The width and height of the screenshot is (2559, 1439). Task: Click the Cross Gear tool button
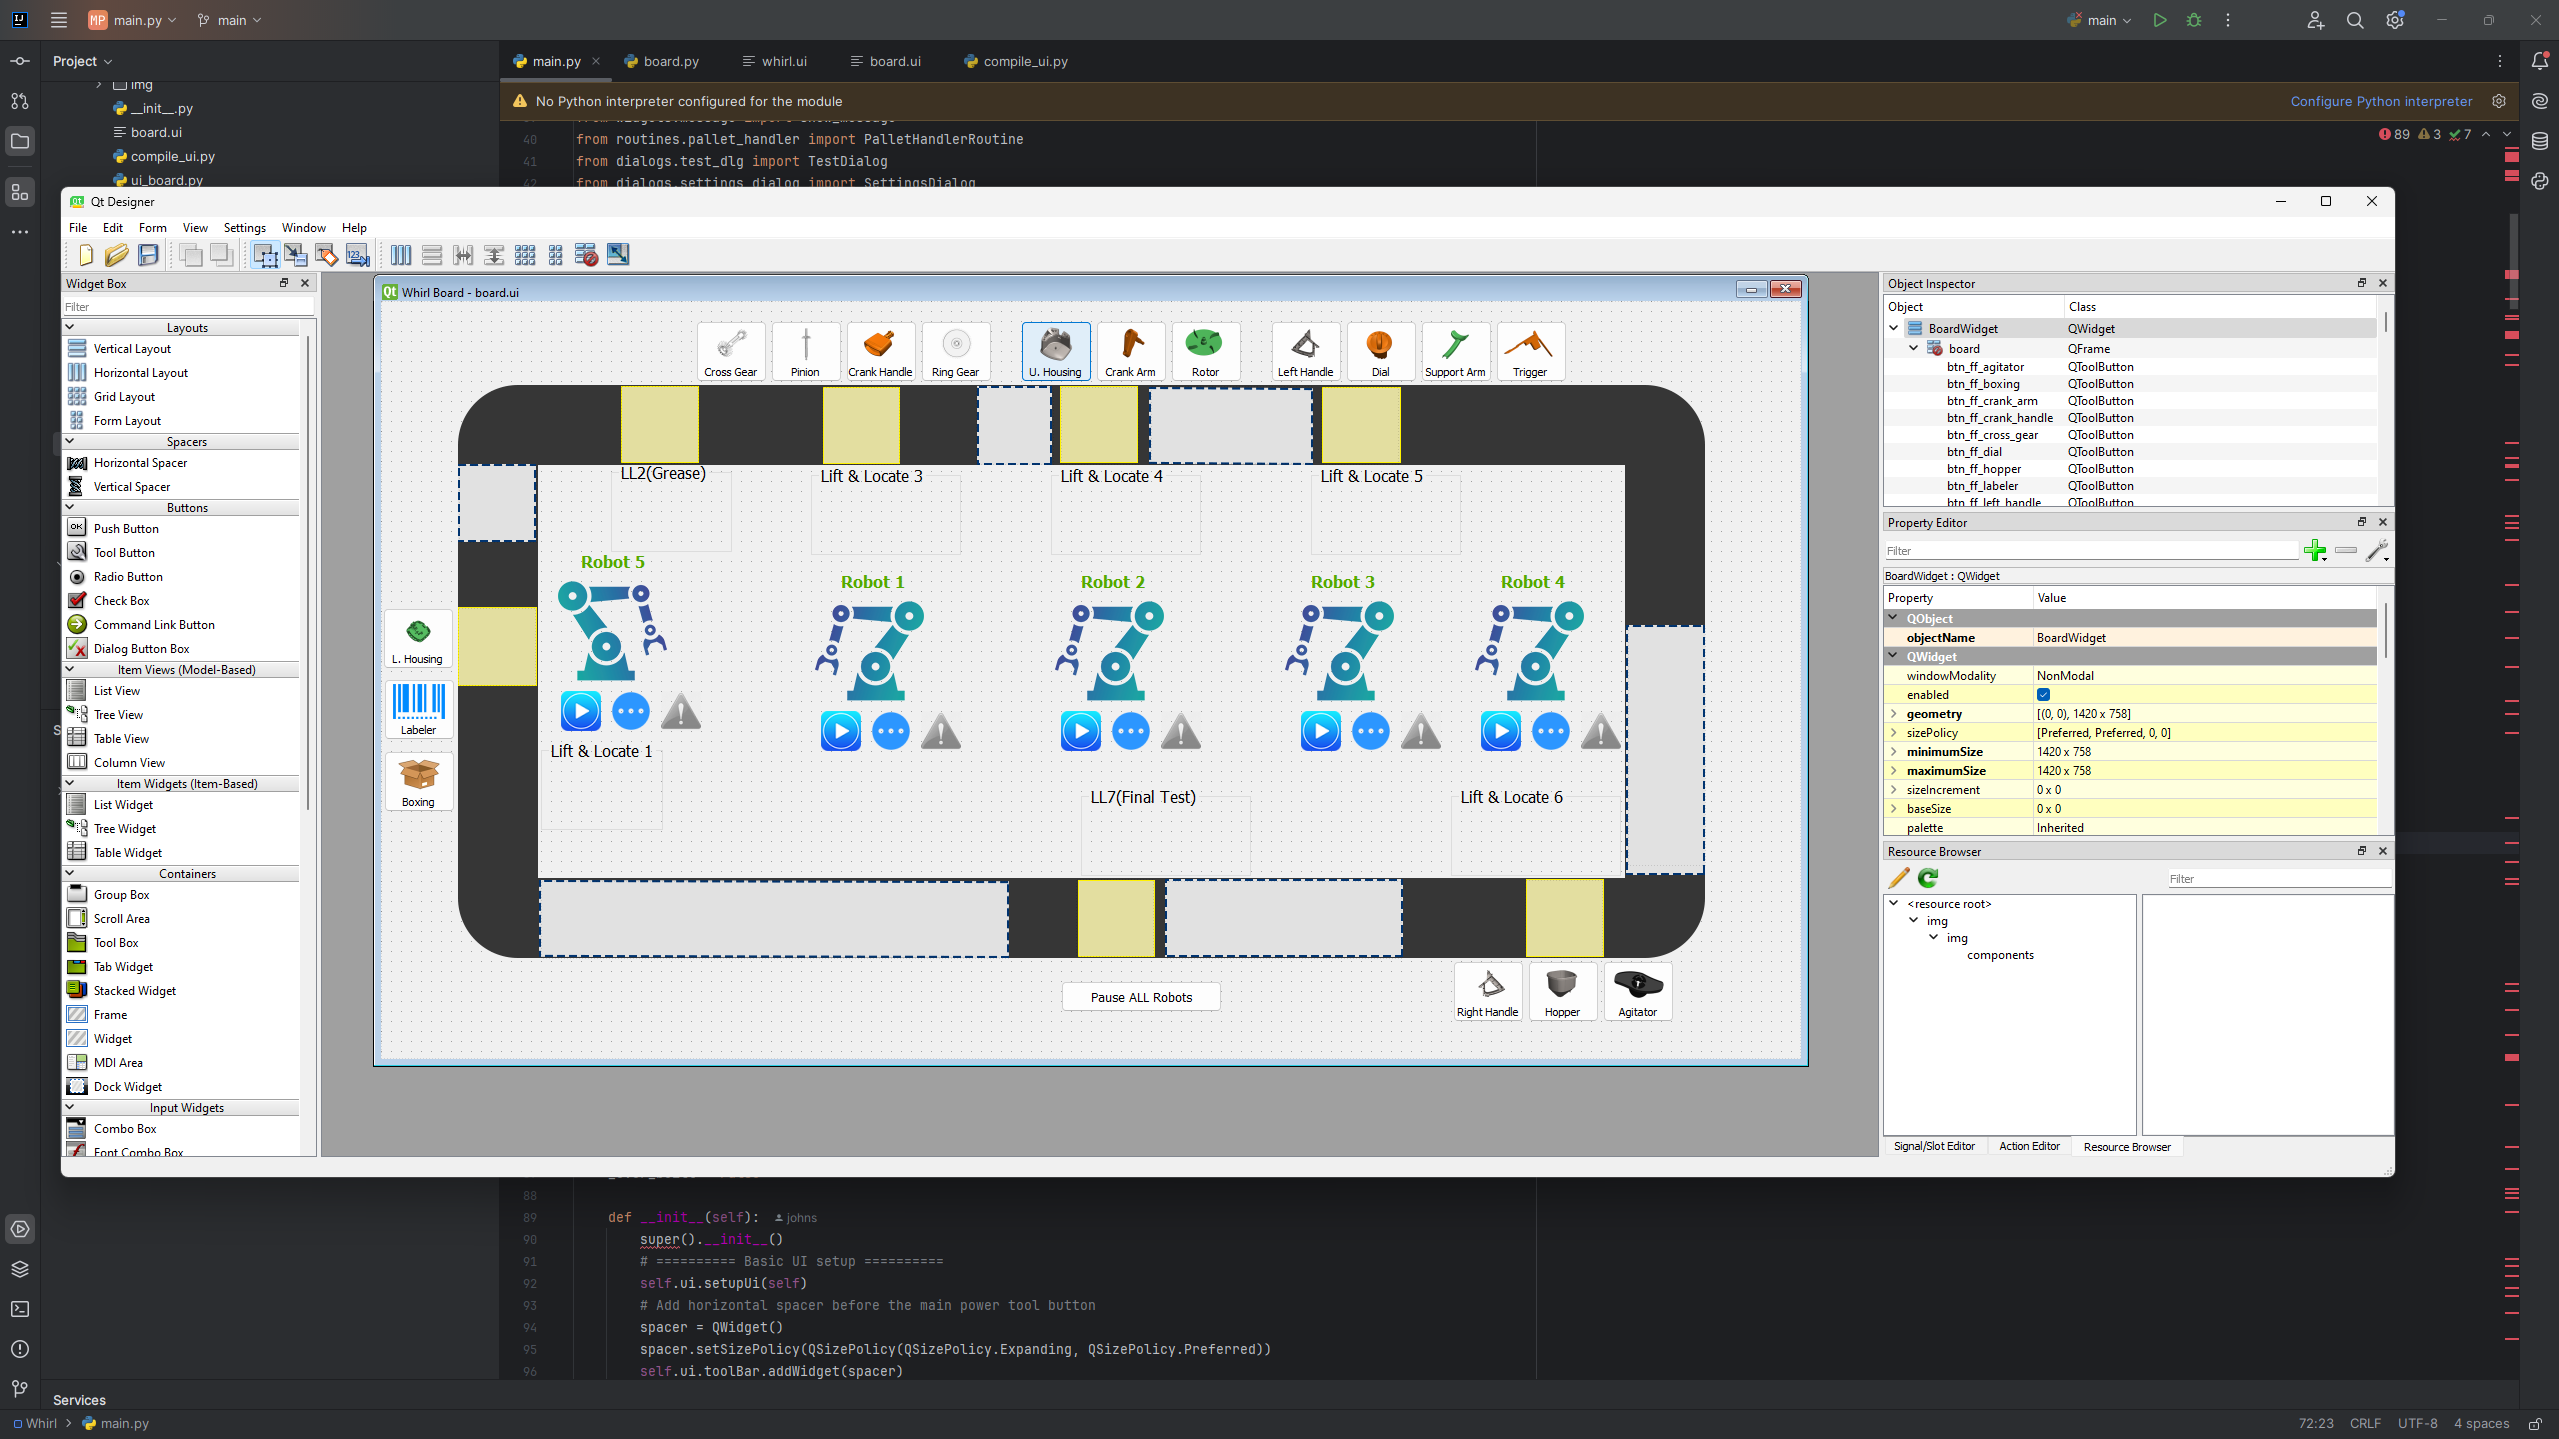point(731,352)
